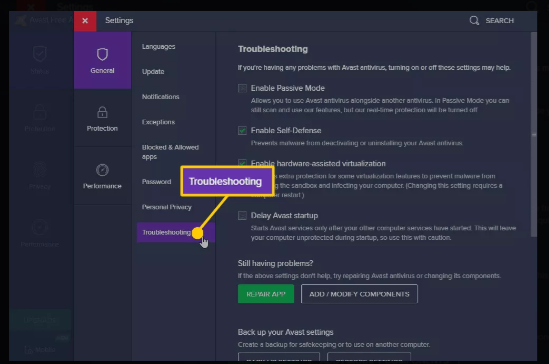Close Settings with the red X
The width and height of the screenshot is (549, 364).
(x=85, y=21)
